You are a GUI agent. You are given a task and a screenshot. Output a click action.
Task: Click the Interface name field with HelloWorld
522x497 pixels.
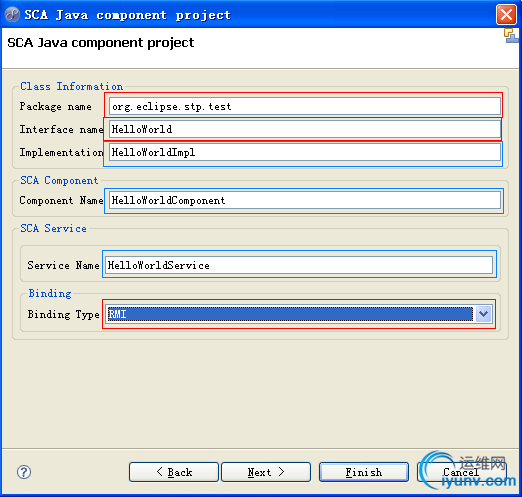coord(305,129)
